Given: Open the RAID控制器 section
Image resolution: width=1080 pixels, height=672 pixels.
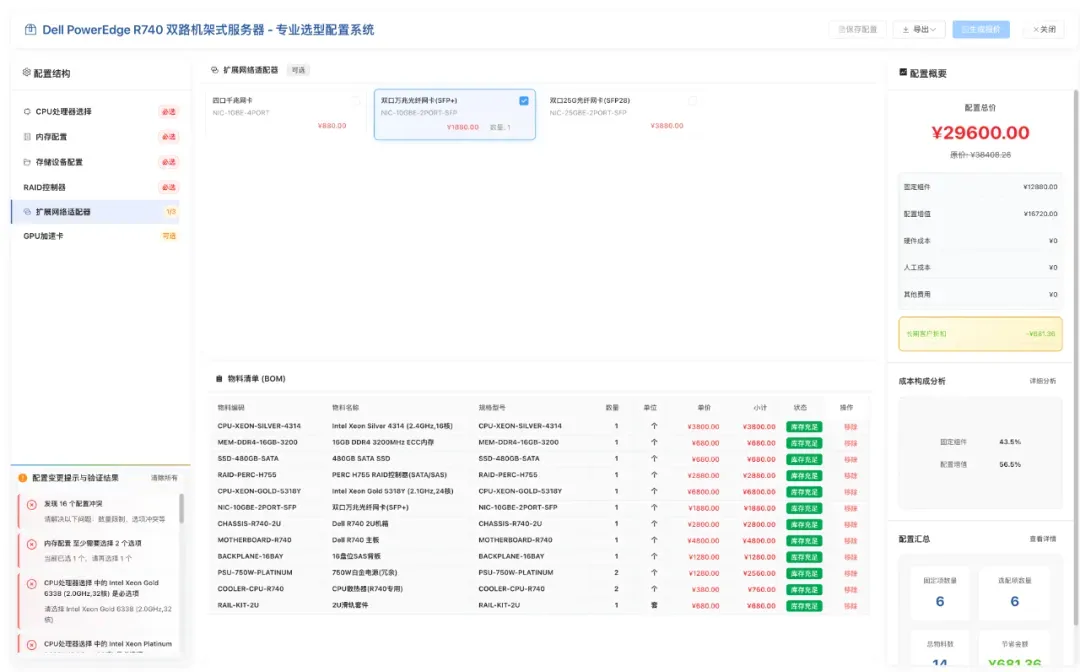Looking at the screenshot, I should click(x=96, y=187).
